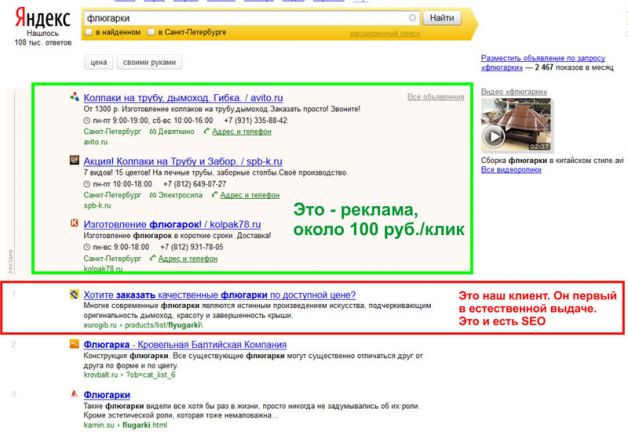Click the handset icon in spb-k.ru ad
The width and height of the screenshot is (628, 438).
click(x=215, y=195)
